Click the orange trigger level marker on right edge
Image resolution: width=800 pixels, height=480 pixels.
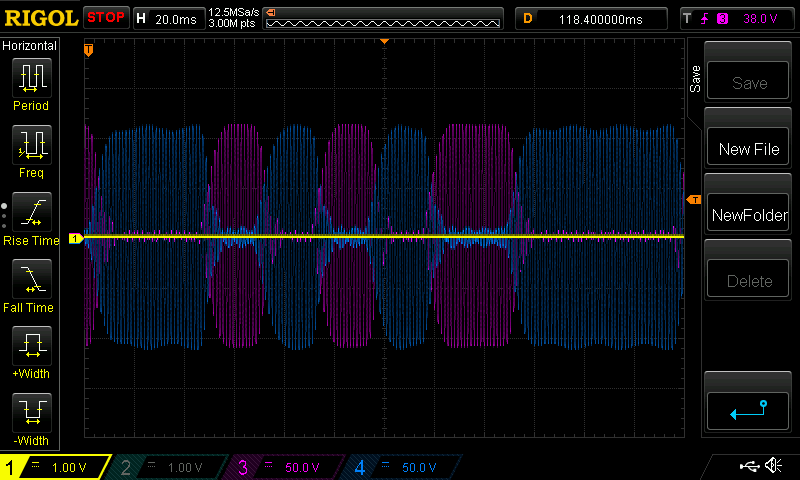[x=694, y=199]
